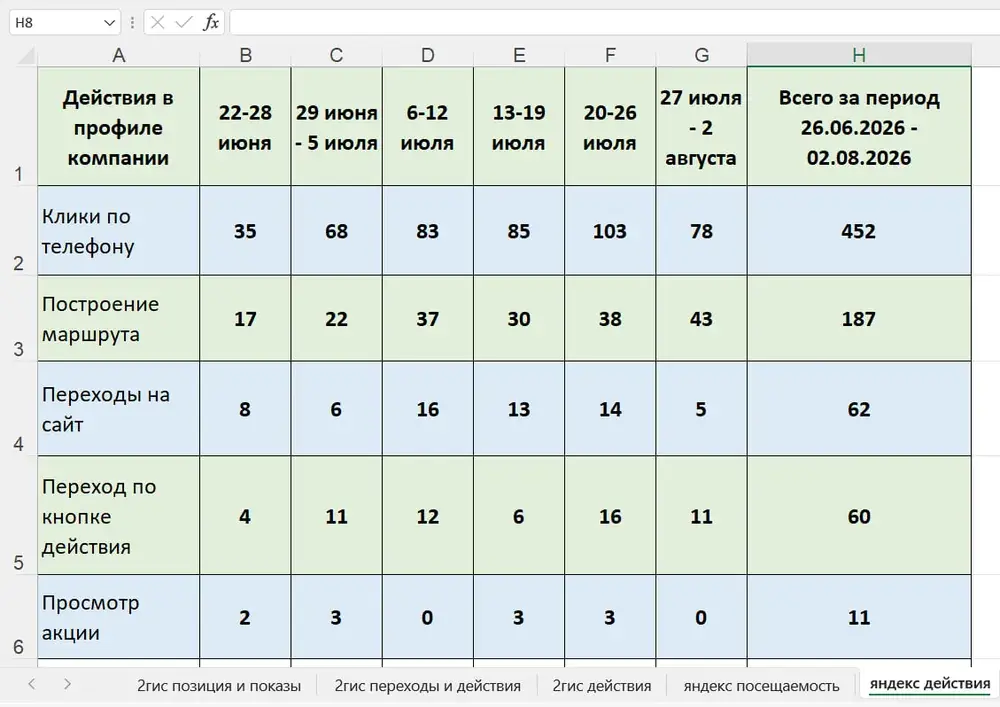Select the "яндекс посещаемость" sheet tab
Viewport: 1000px width, 707px height.
761,686
